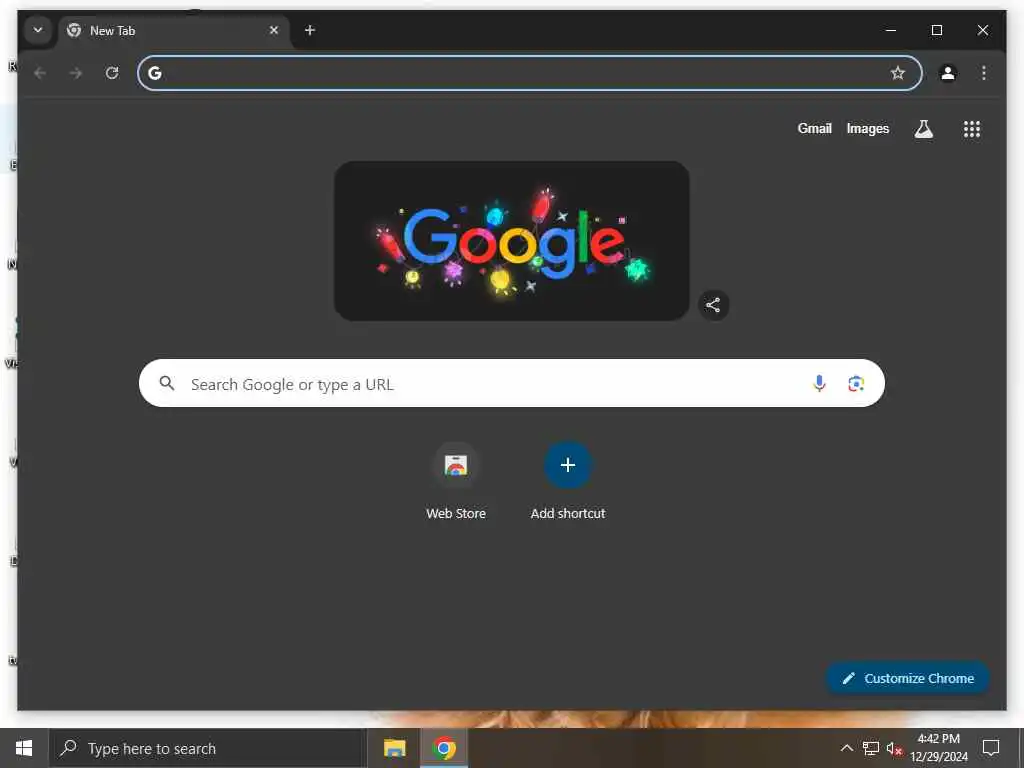
Task: Open Google Images link
Action: (867, 129)
